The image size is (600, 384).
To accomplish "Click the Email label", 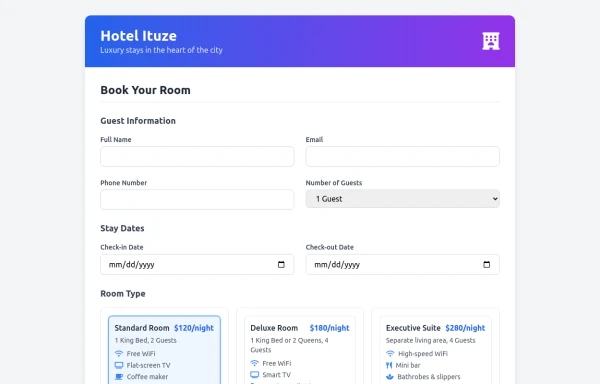I will [x=314, y=140].
